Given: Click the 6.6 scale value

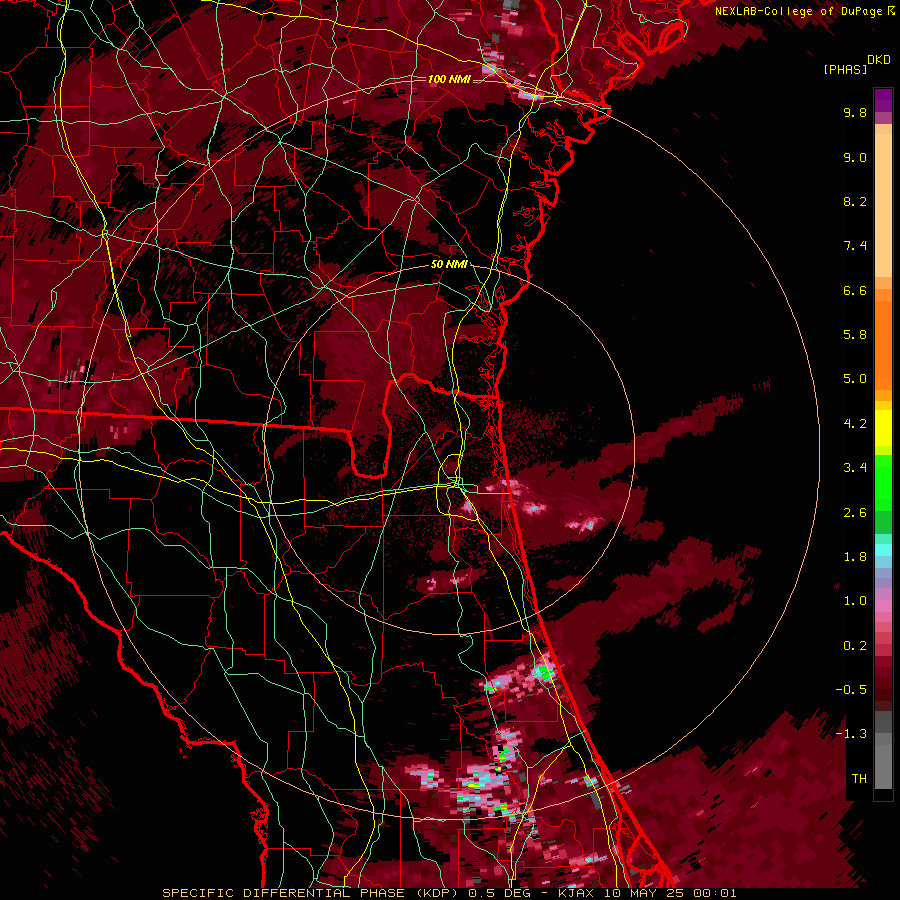Looking at the screenshot, I should point(855,290).
